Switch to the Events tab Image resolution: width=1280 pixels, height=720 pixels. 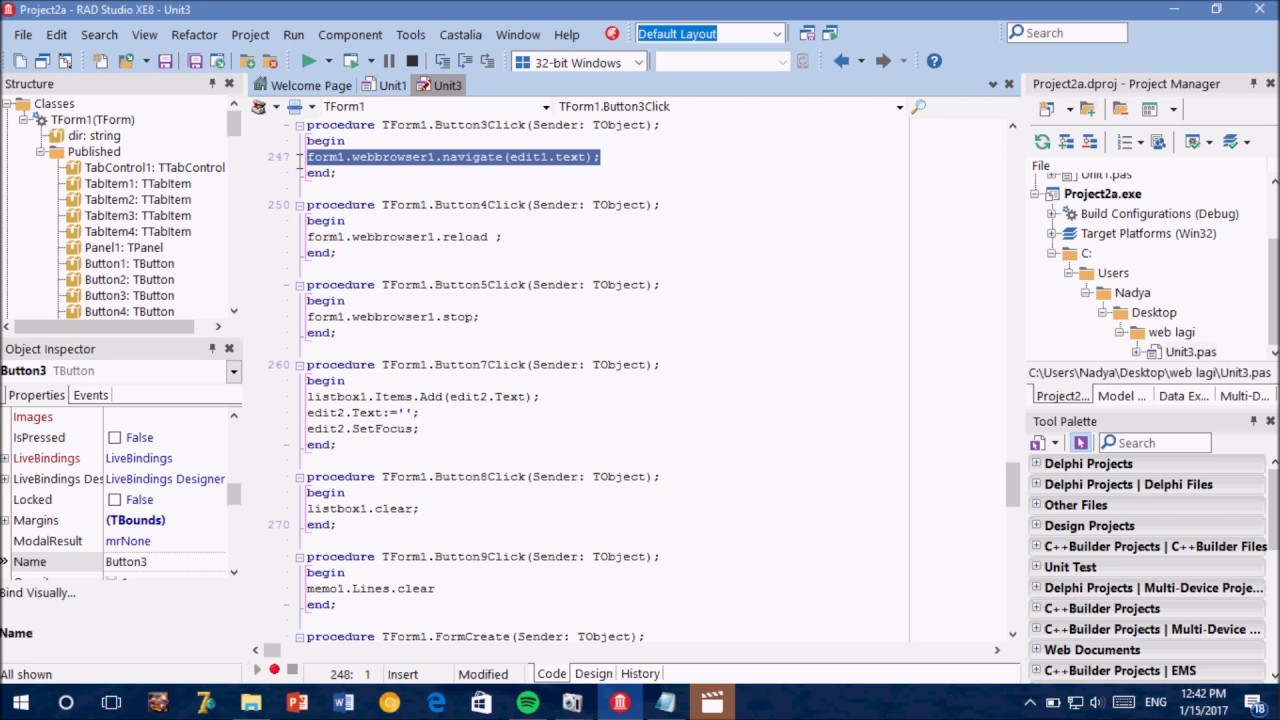(x=90, y=395)
